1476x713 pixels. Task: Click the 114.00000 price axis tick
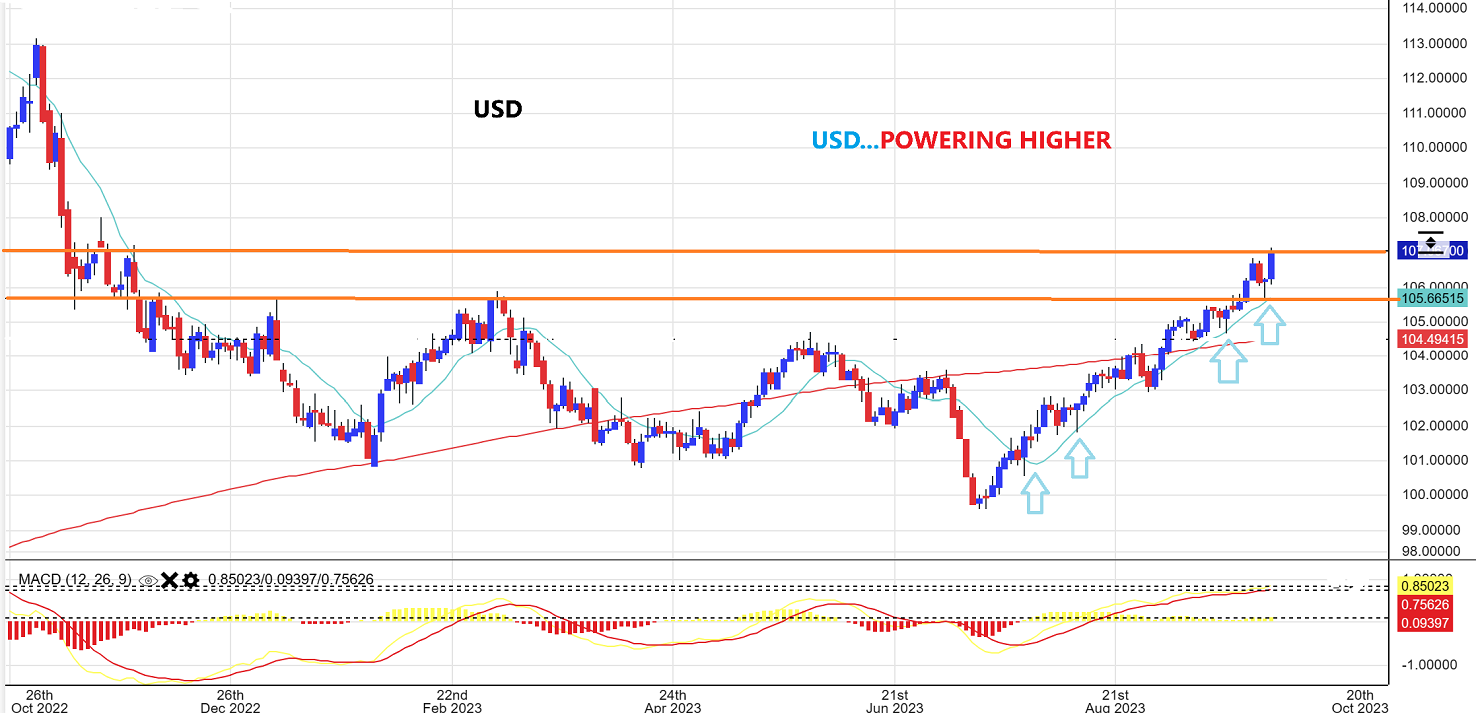click(1433, 8)
